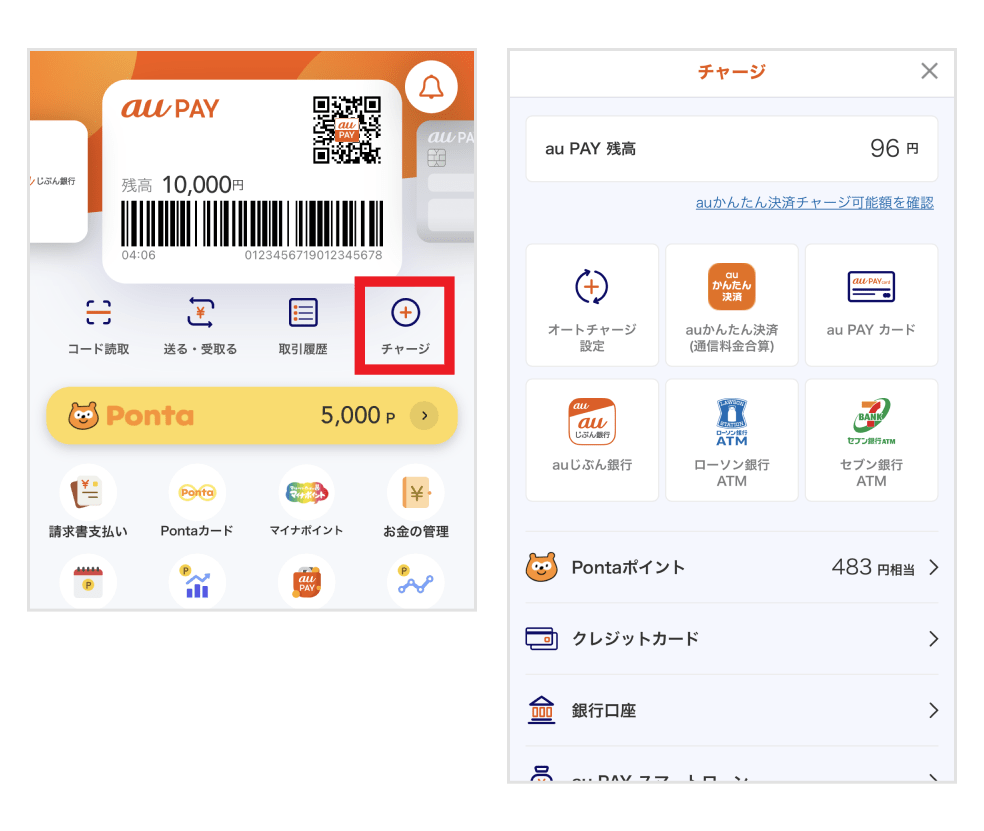Tap the au PAY bag icon in bottom row
Viewport: 984px width, 831px height.
(306, 582)
